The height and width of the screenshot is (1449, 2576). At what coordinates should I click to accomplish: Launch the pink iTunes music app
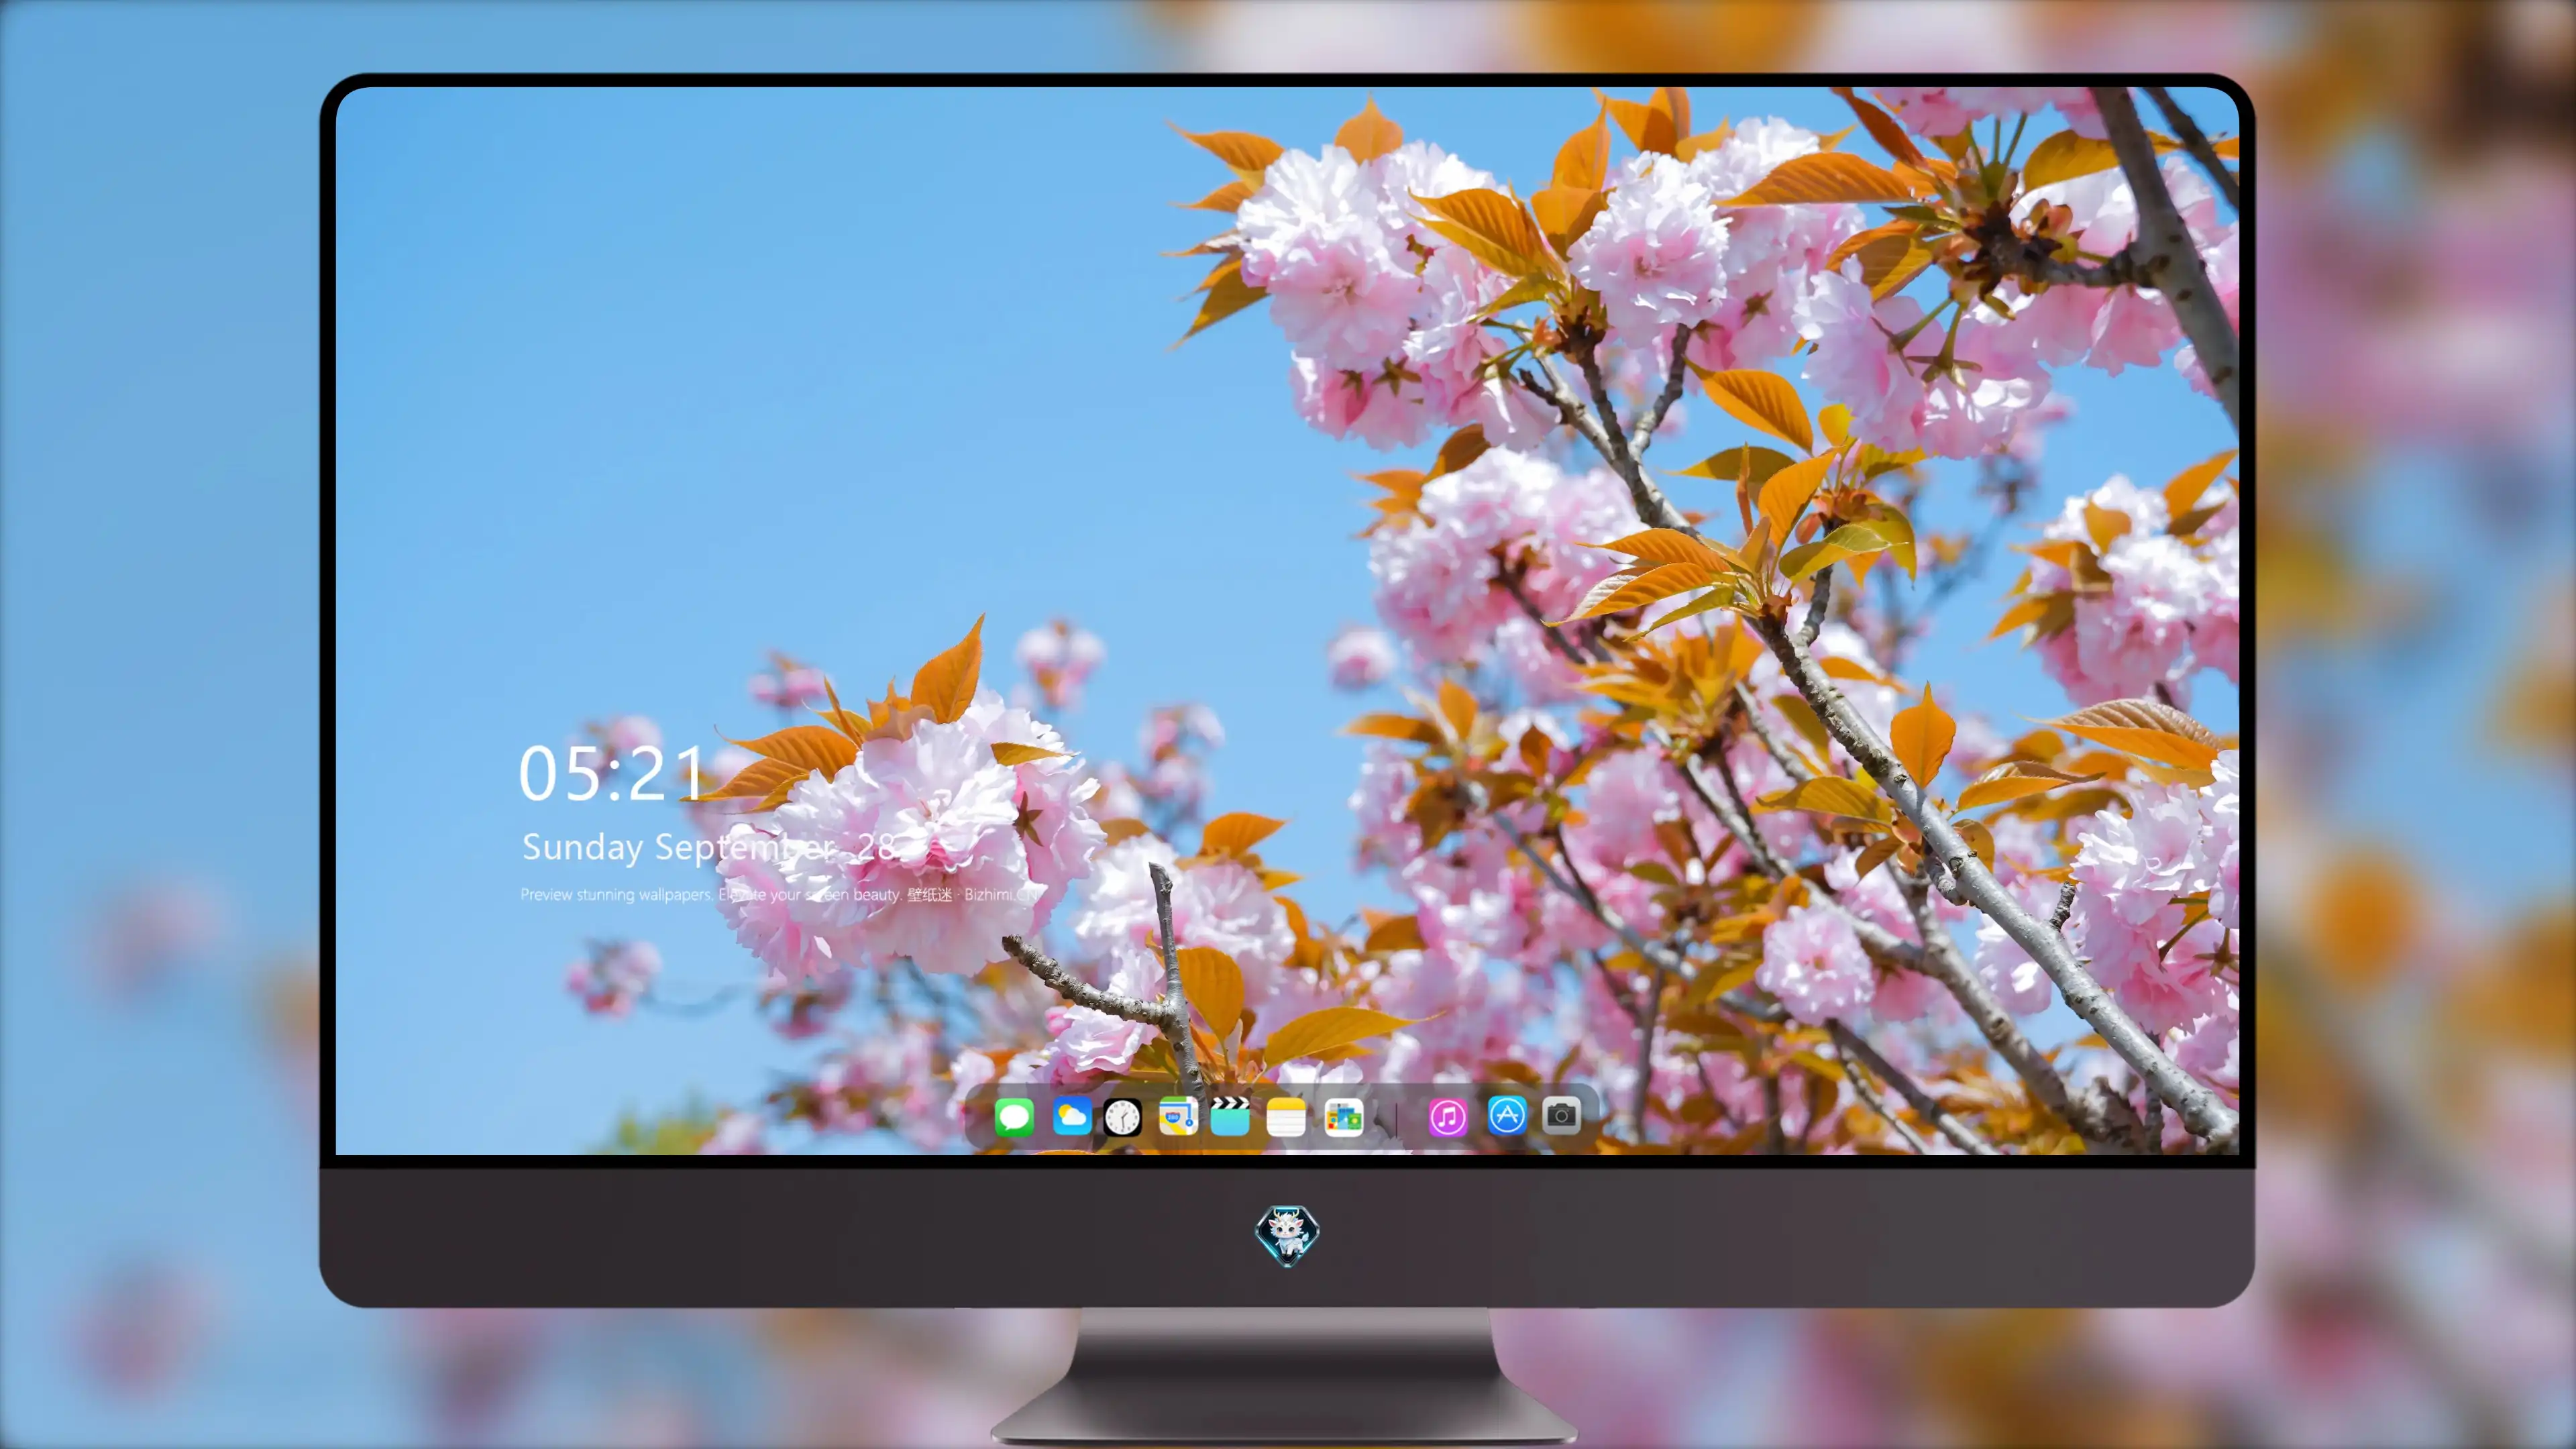1447,1117
